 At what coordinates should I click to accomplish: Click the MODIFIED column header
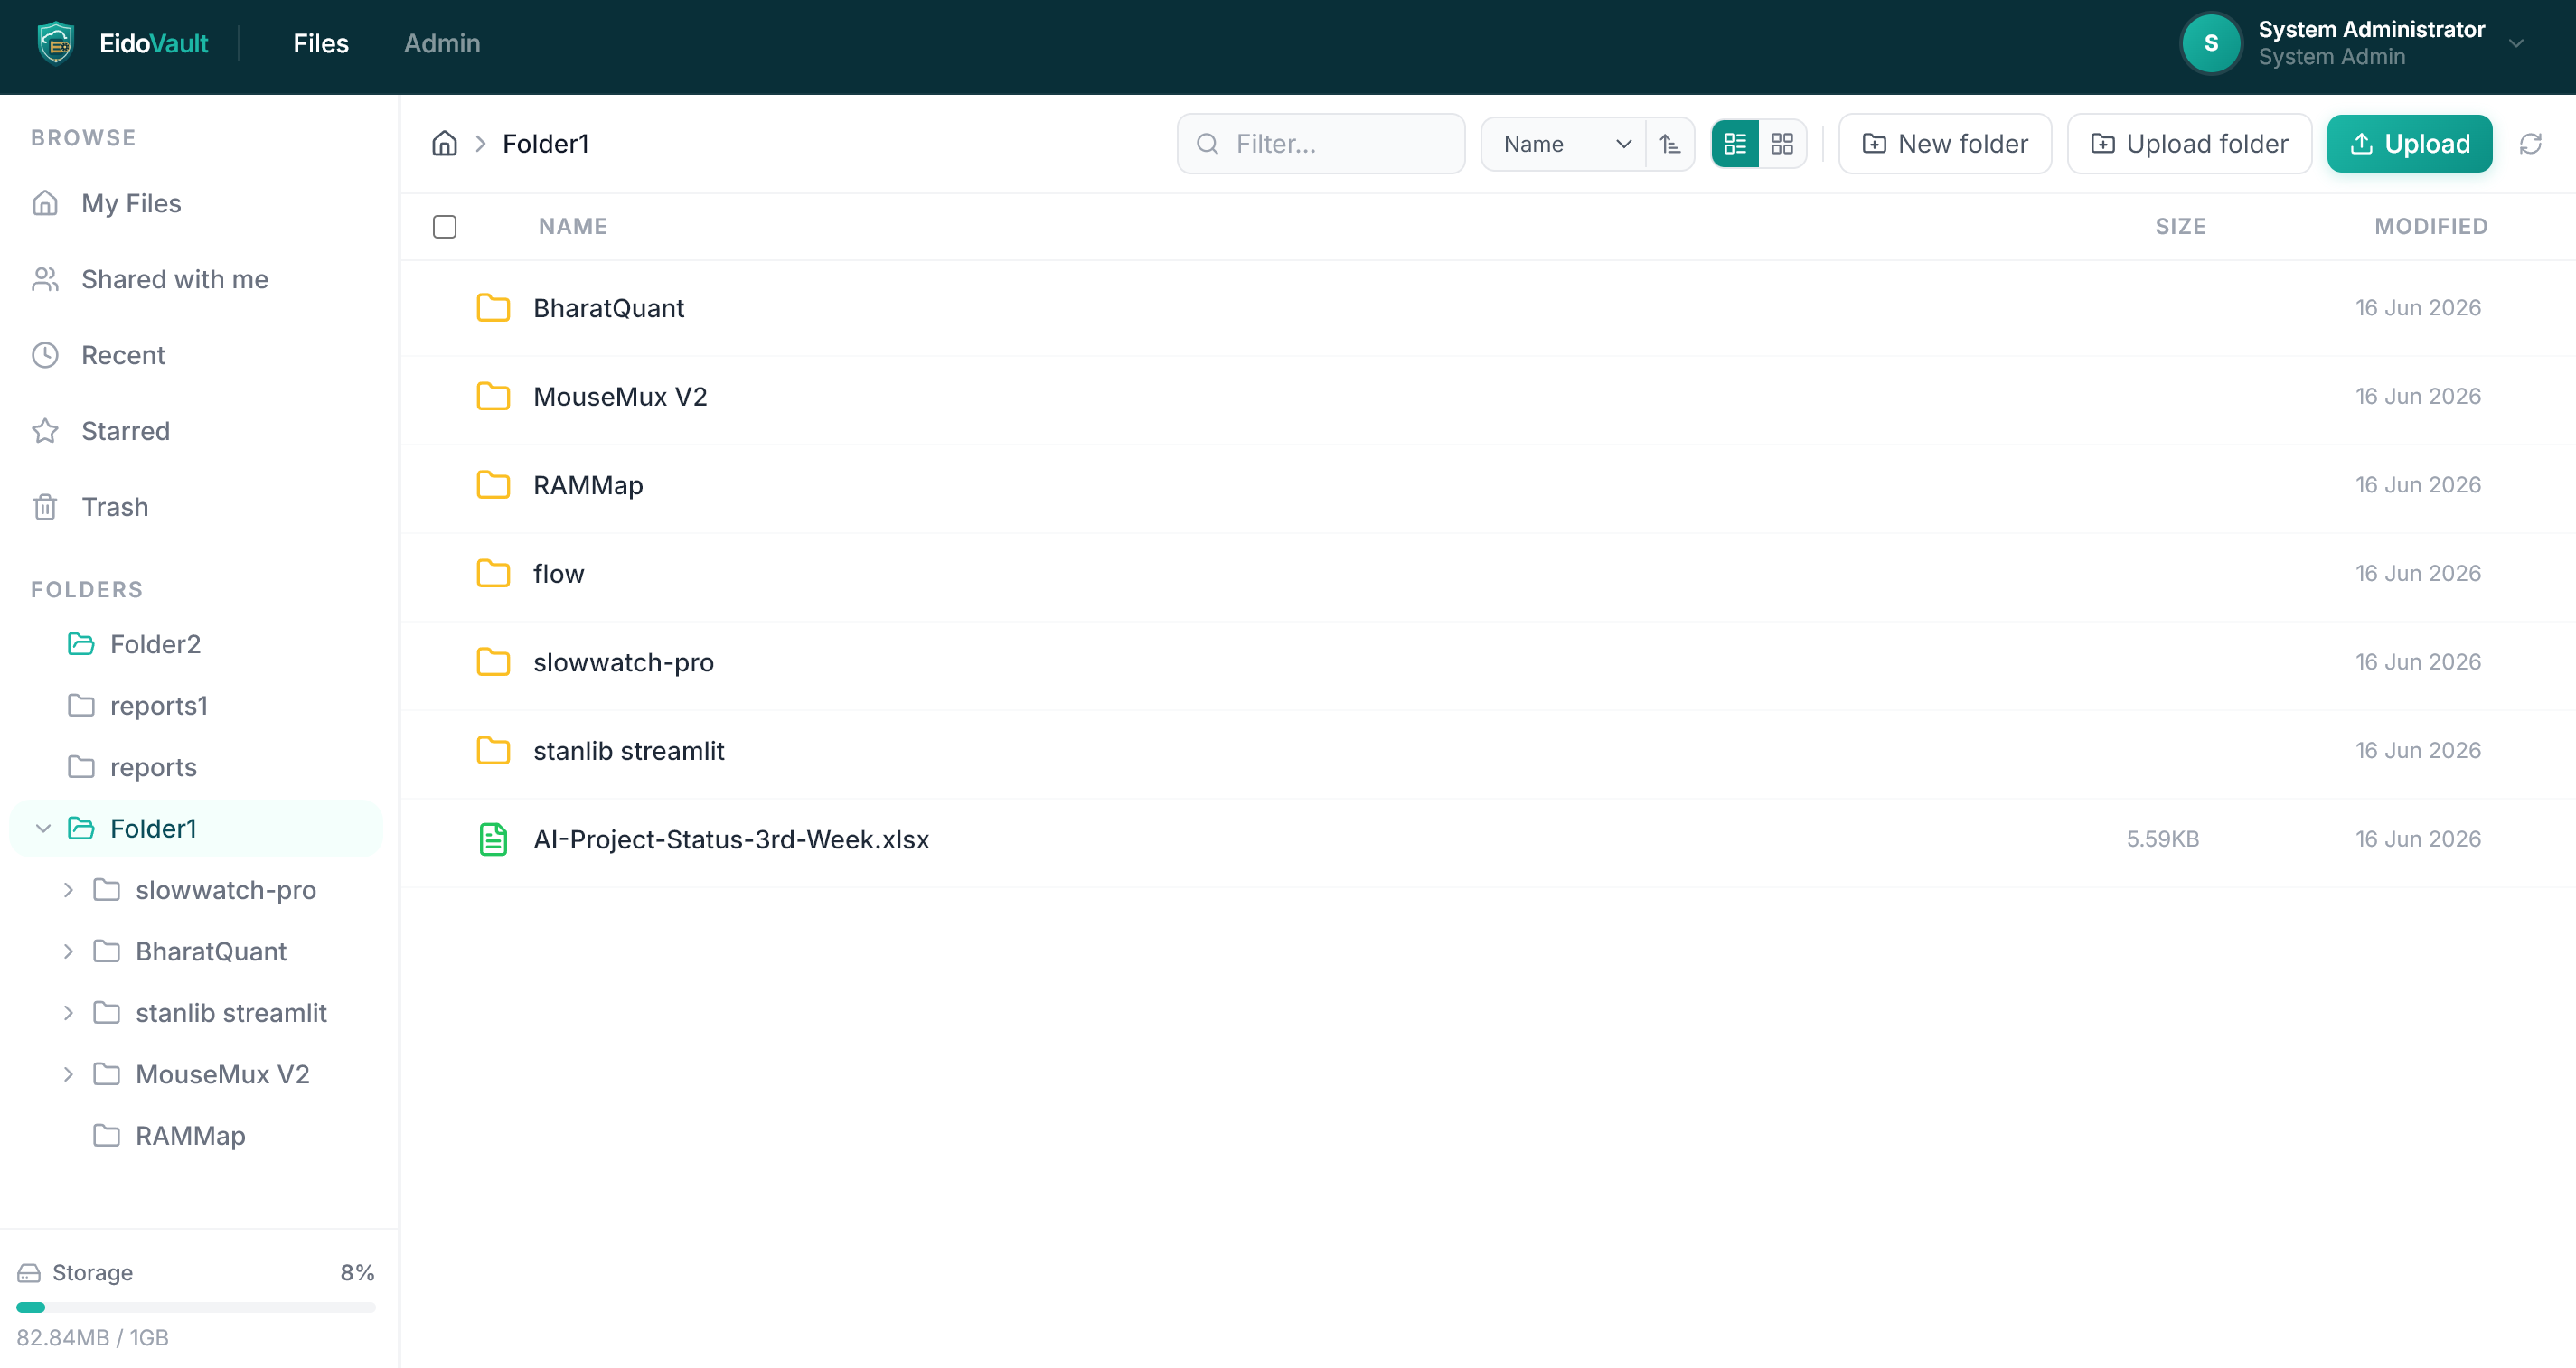click(x=2431, y=226)
